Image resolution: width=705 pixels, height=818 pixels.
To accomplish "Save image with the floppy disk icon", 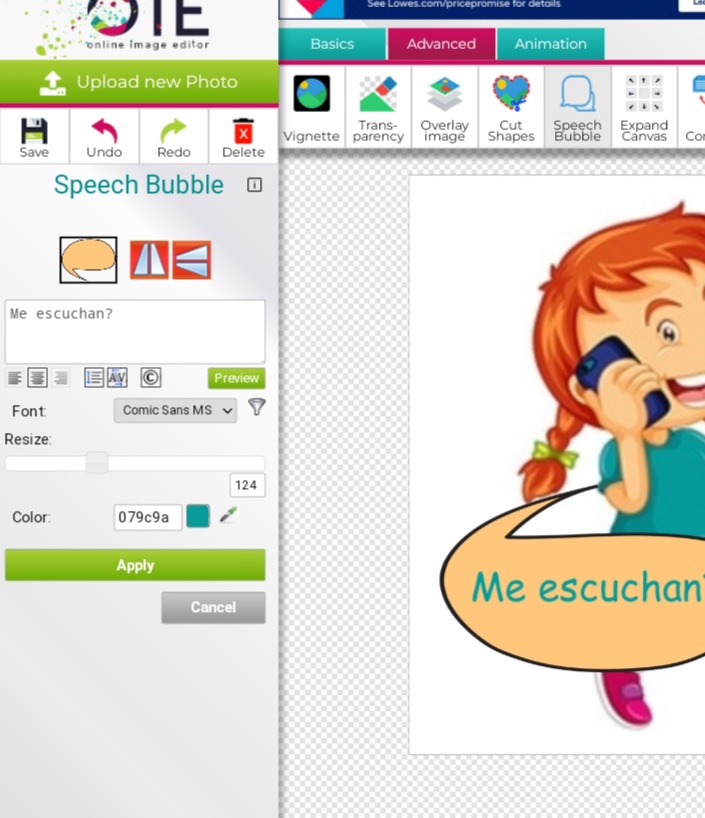I will coord(34,136).
